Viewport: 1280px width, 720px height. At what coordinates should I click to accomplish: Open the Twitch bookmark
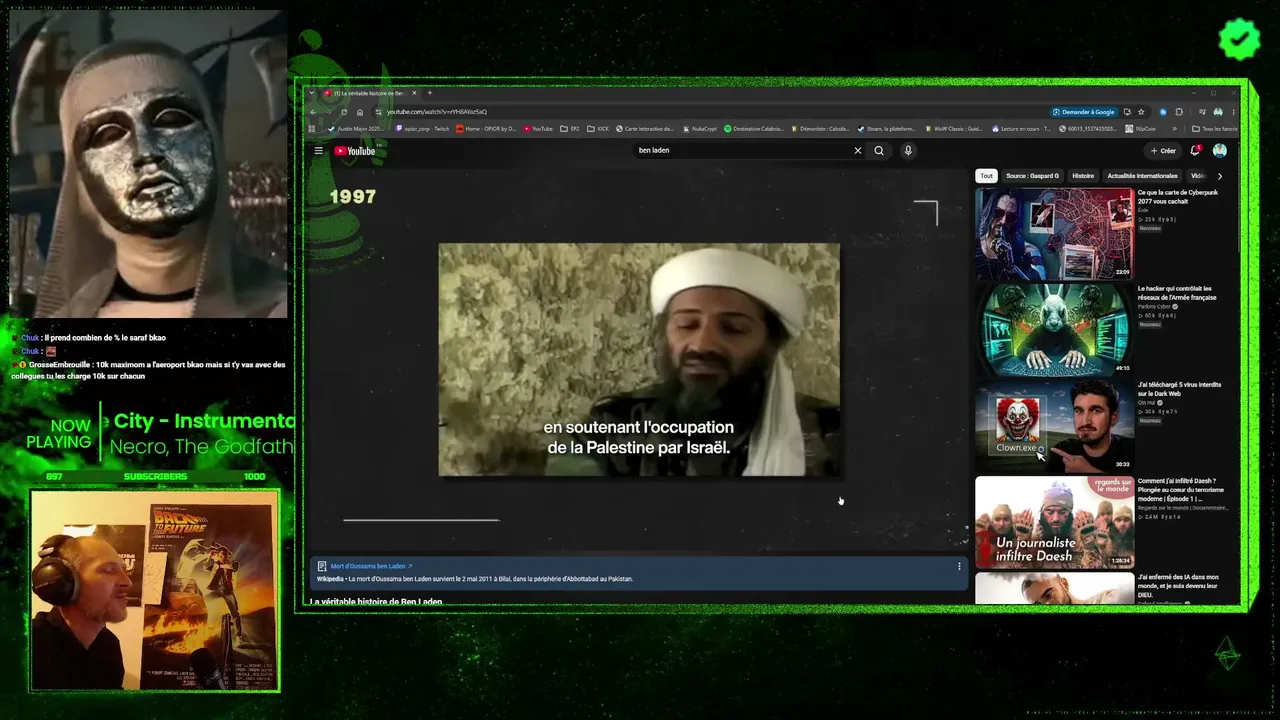423,129
